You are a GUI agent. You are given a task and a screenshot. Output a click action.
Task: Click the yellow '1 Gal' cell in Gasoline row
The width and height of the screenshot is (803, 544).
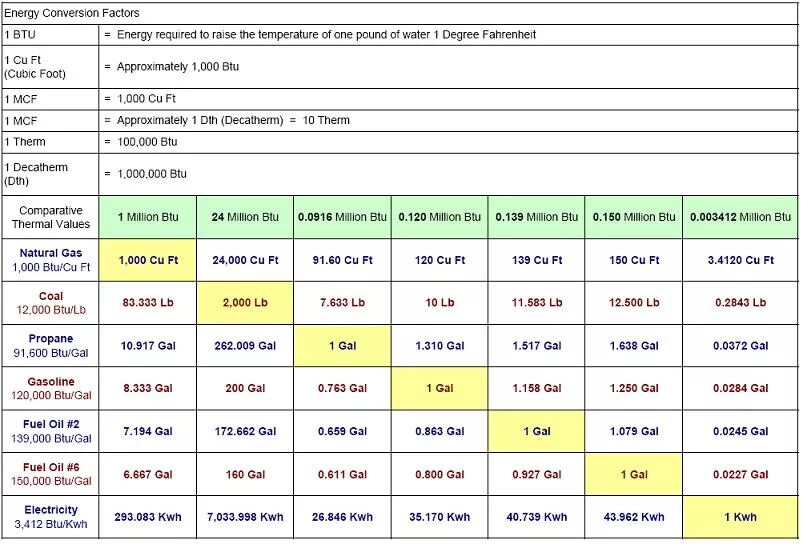coord(440,388)
